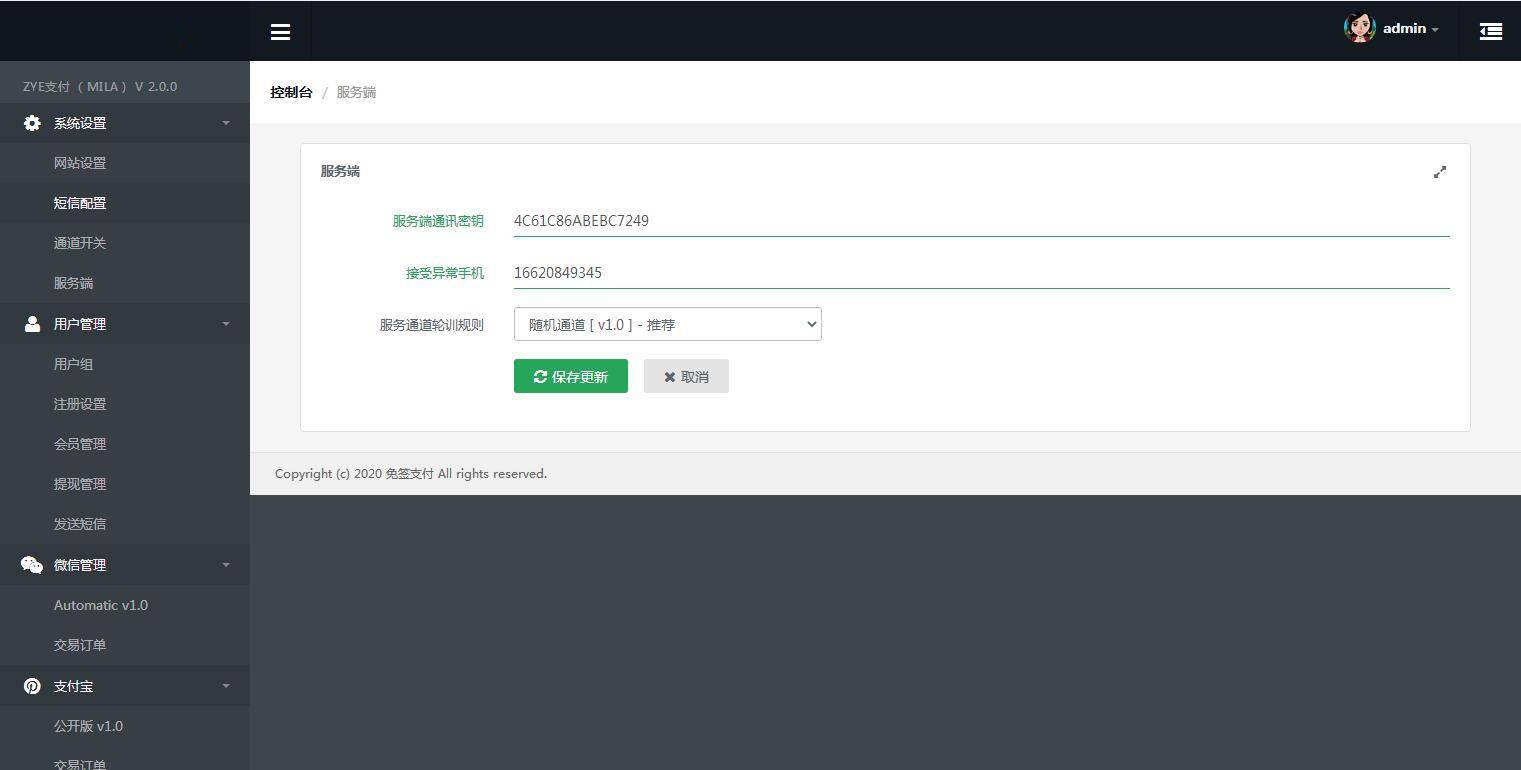Open the admin user dropdown menu
Image resolution: width=1521 pixels, height=770 pixels.
(1410, 29)
